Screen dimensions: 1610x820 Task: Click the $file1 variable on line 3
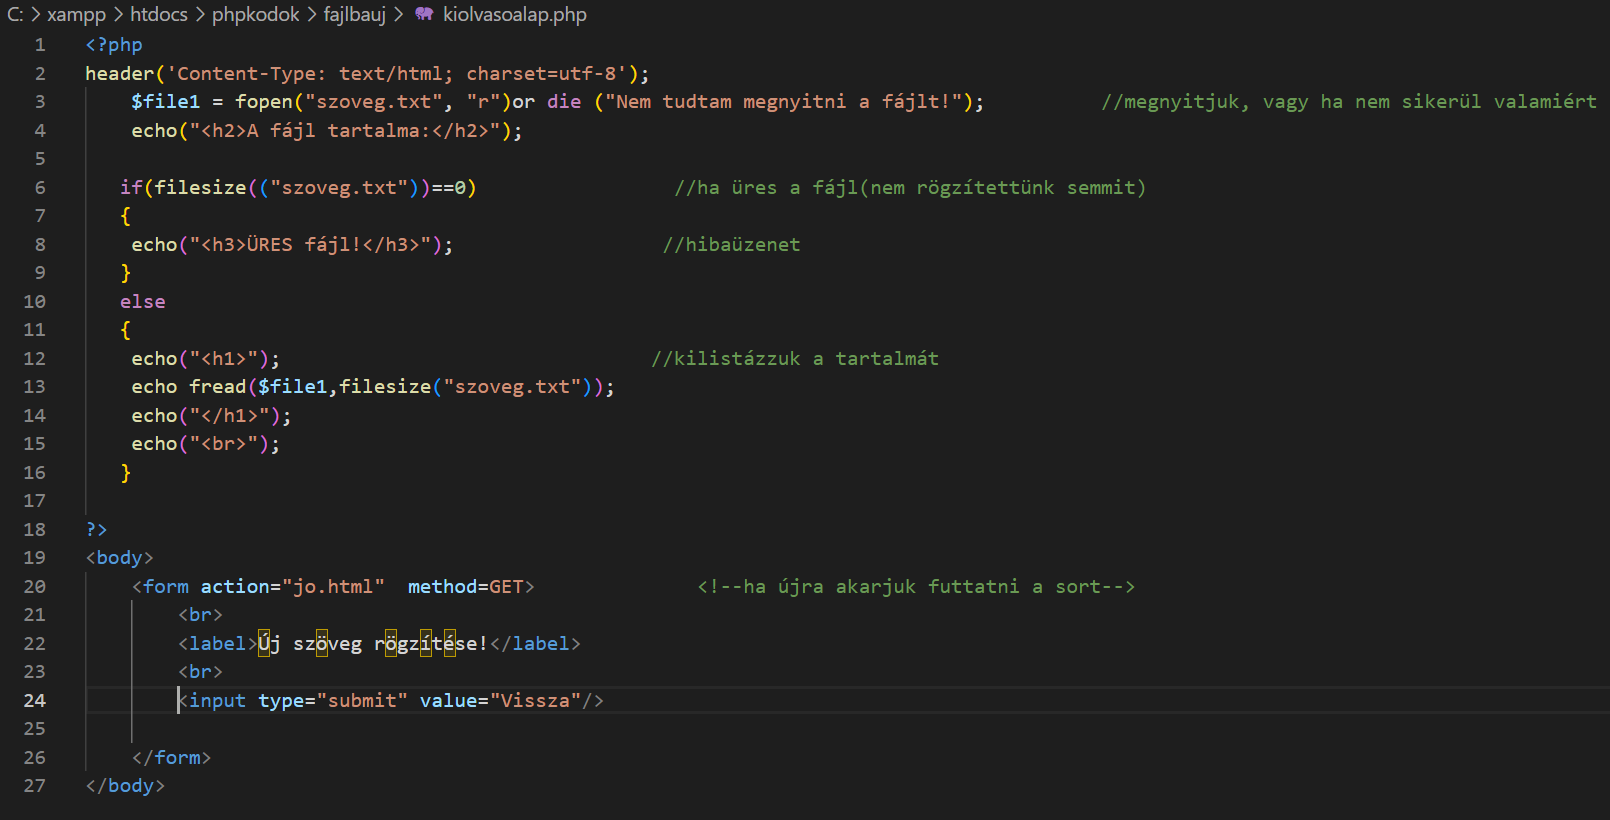(165, 102)
